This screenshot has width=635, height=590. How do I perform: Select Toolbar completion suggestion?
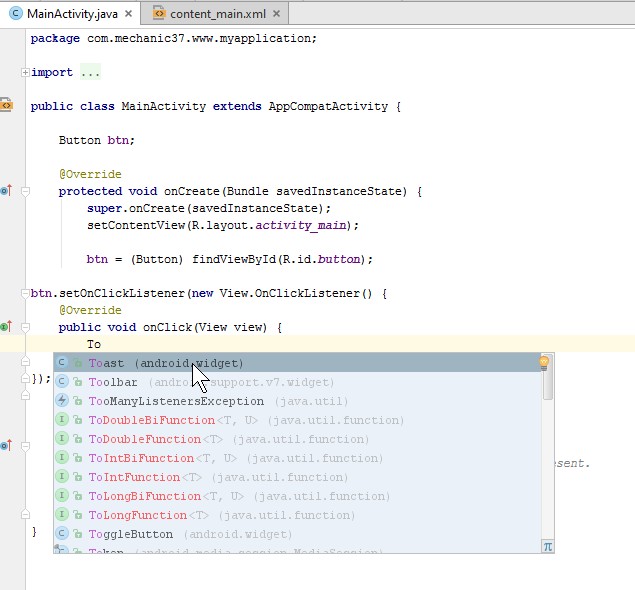click(297, 382)
